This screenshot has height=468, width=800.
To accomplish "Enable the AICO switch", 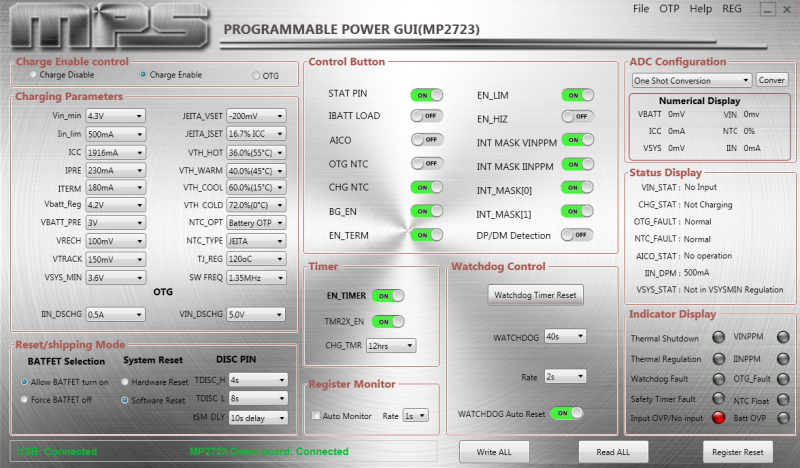I will click(x=427, y=139).
